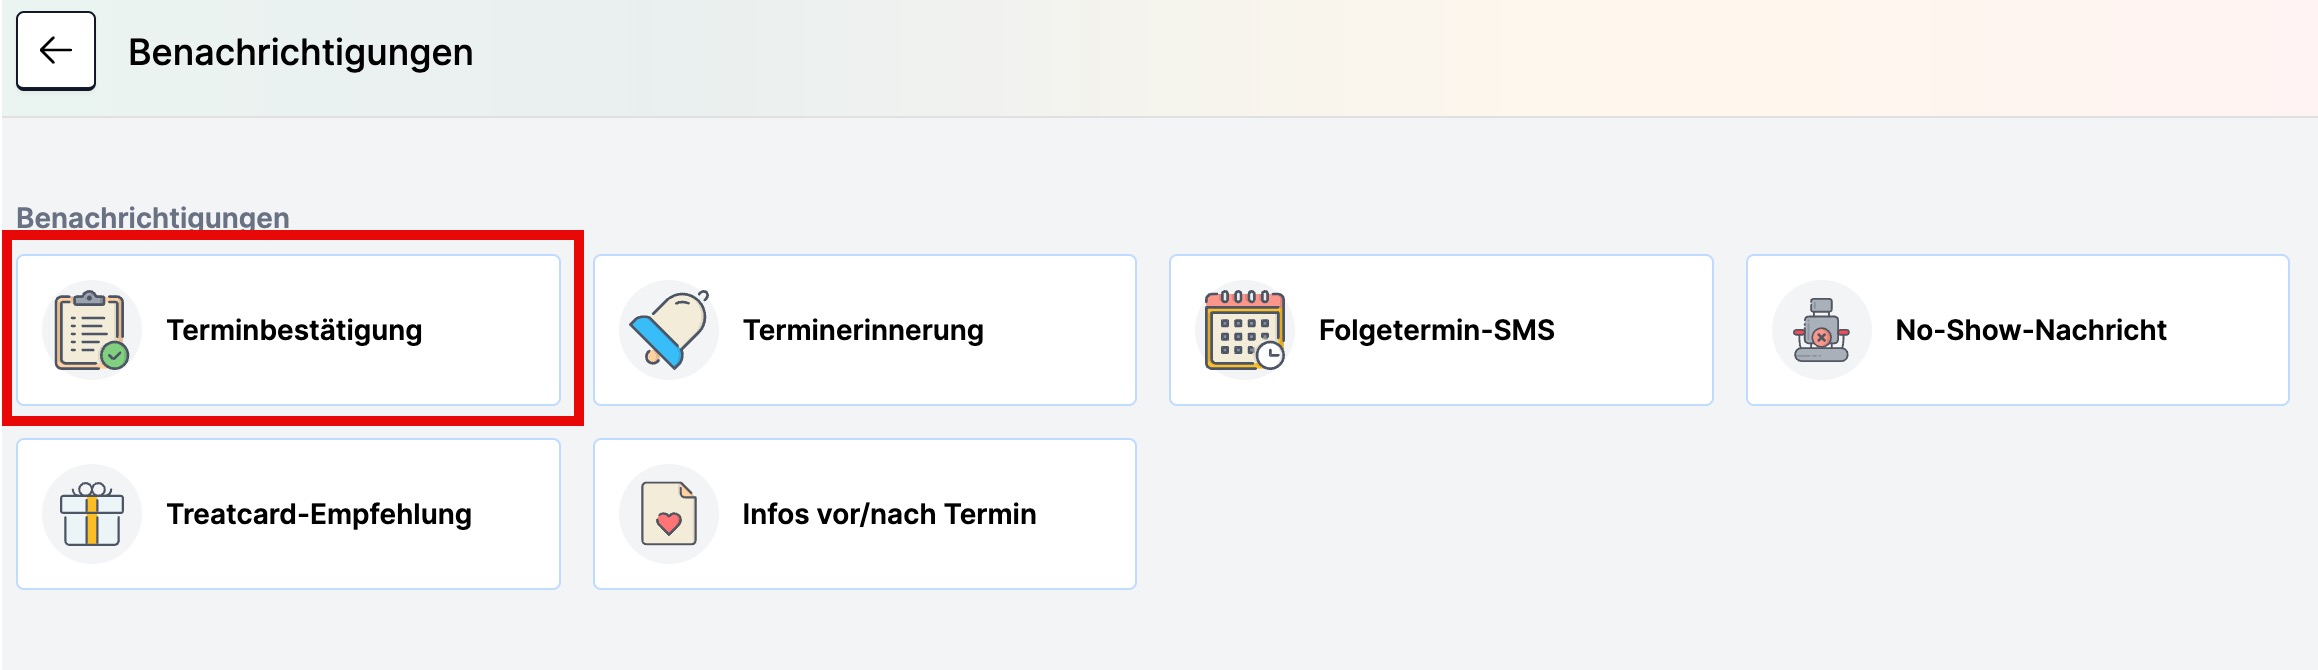
Task: Click the clipboard checkmark Terminbestätigung icon
Action: [x=92, y=330]
